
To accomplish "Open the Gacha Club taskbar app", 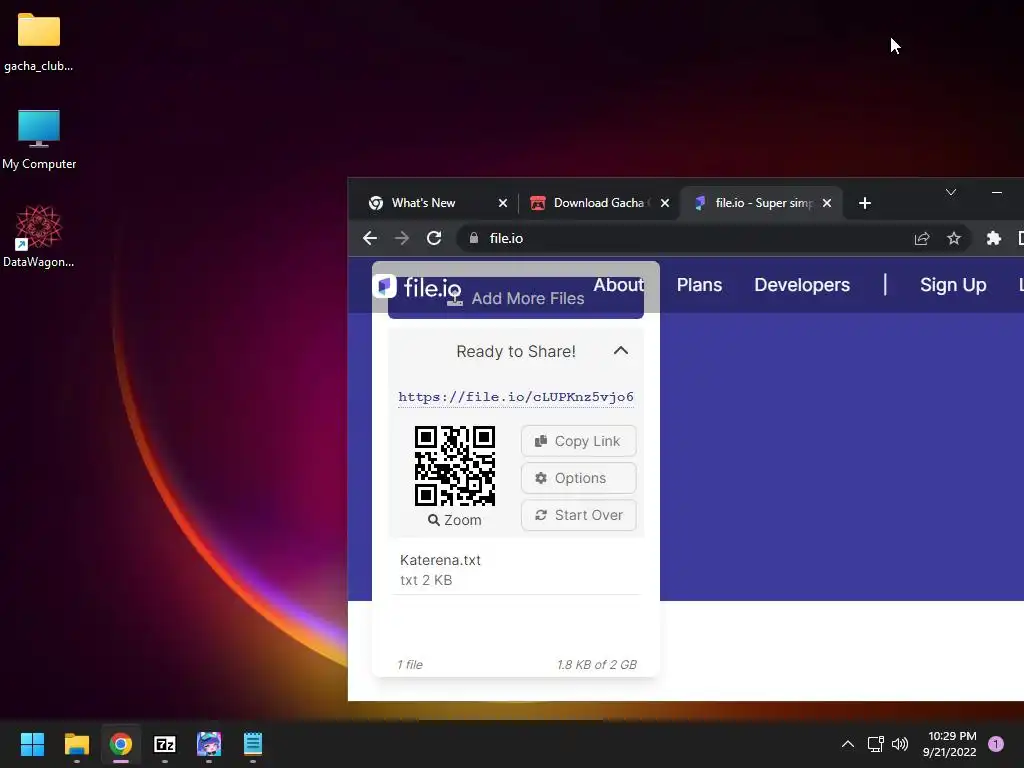I will (x=209, y=744).
